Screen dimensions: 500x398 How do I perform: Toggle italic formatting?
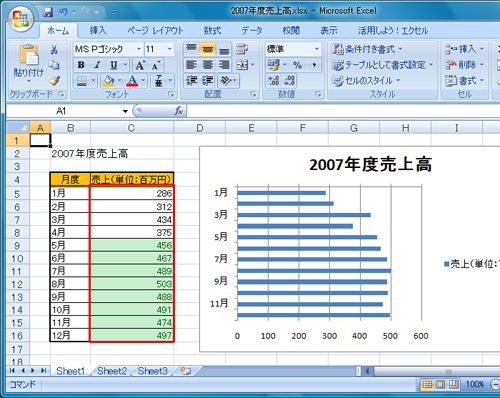(x=97, y=65)
